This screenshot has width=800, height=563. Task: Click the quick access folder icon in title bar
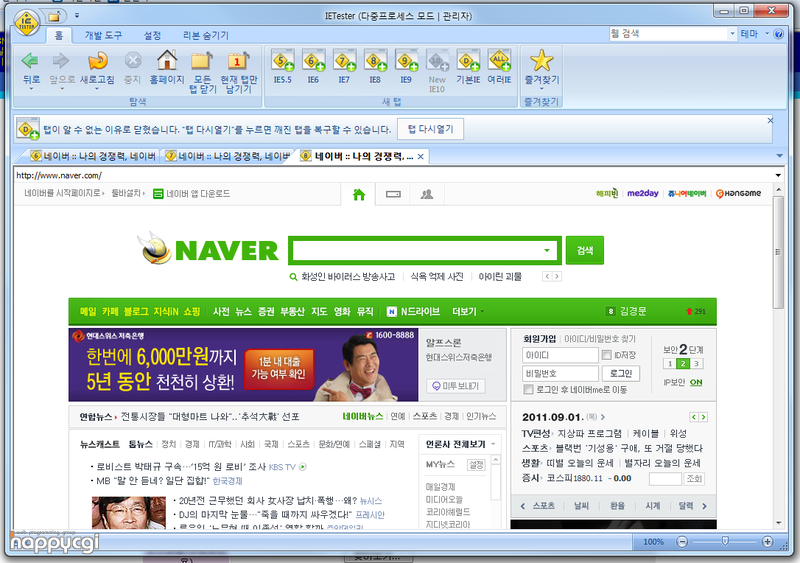tap(54, 16)
